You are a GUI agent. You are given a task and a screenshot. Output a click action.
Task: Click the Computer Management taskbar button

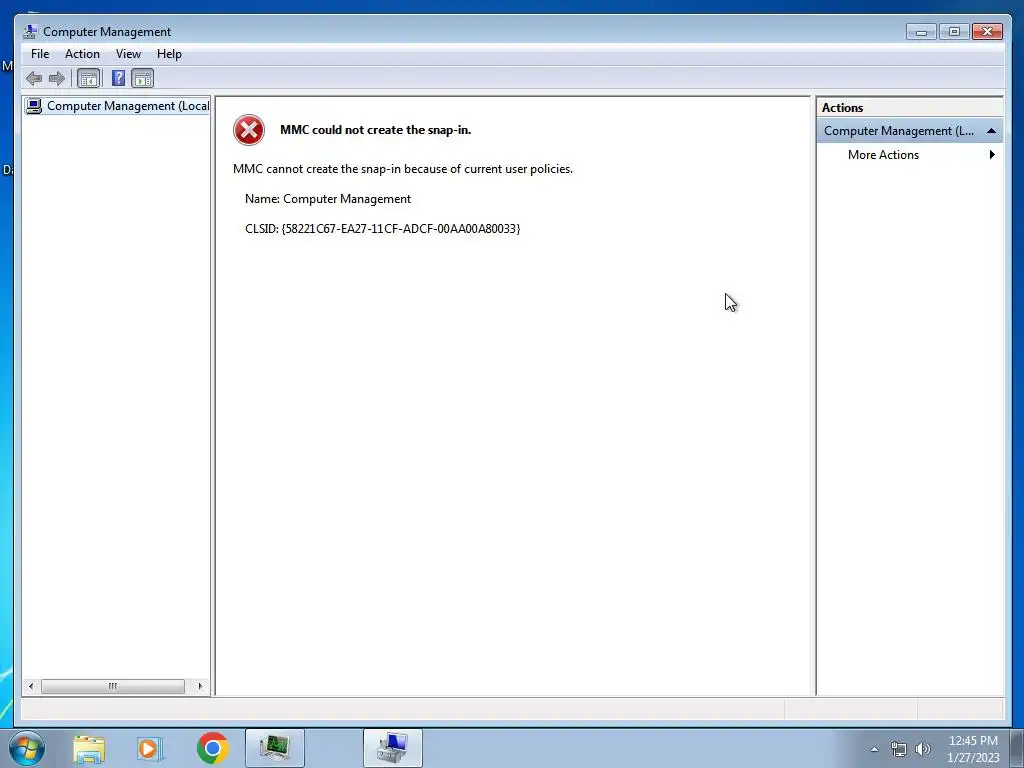pos(392,748)
